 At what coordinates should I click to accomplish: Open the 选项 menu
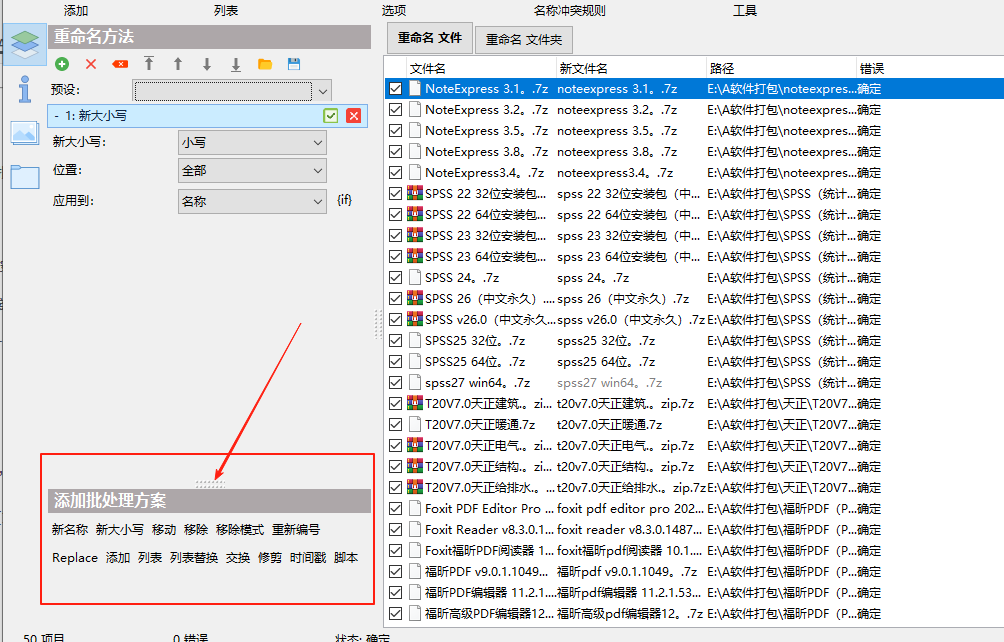(x=394, y=11)
